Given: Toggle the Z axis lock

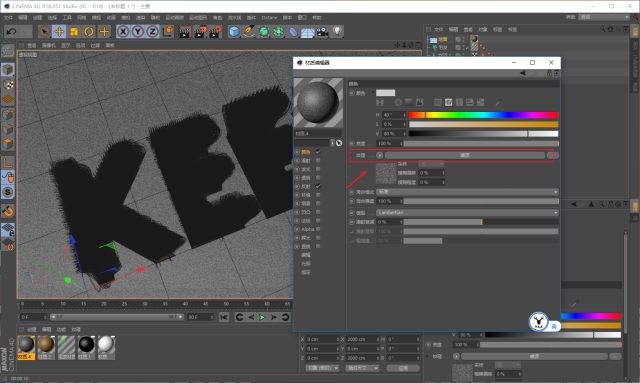Looking at the screenshot, I should [x=153, y=31].
